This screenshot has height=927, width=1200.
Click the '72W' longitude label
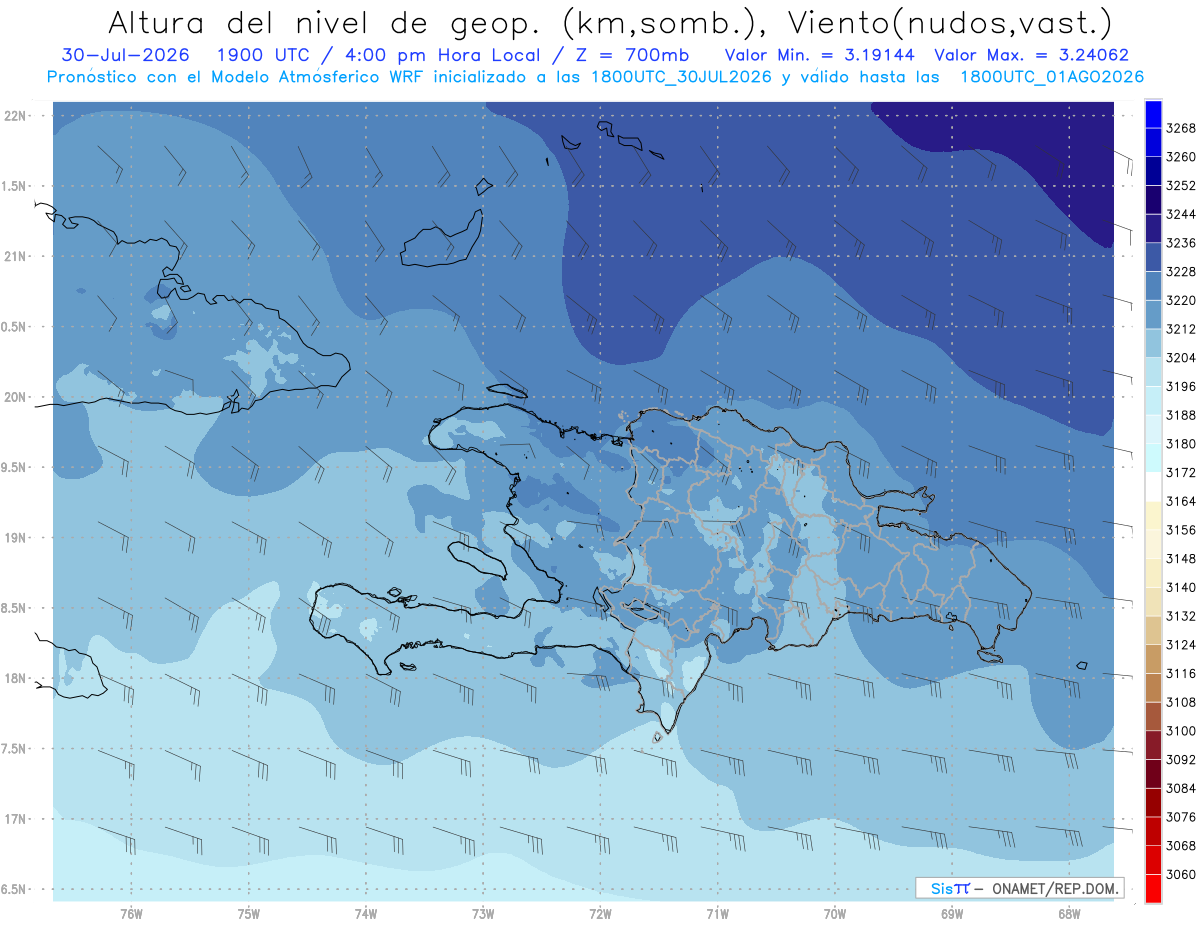(600, 913)
